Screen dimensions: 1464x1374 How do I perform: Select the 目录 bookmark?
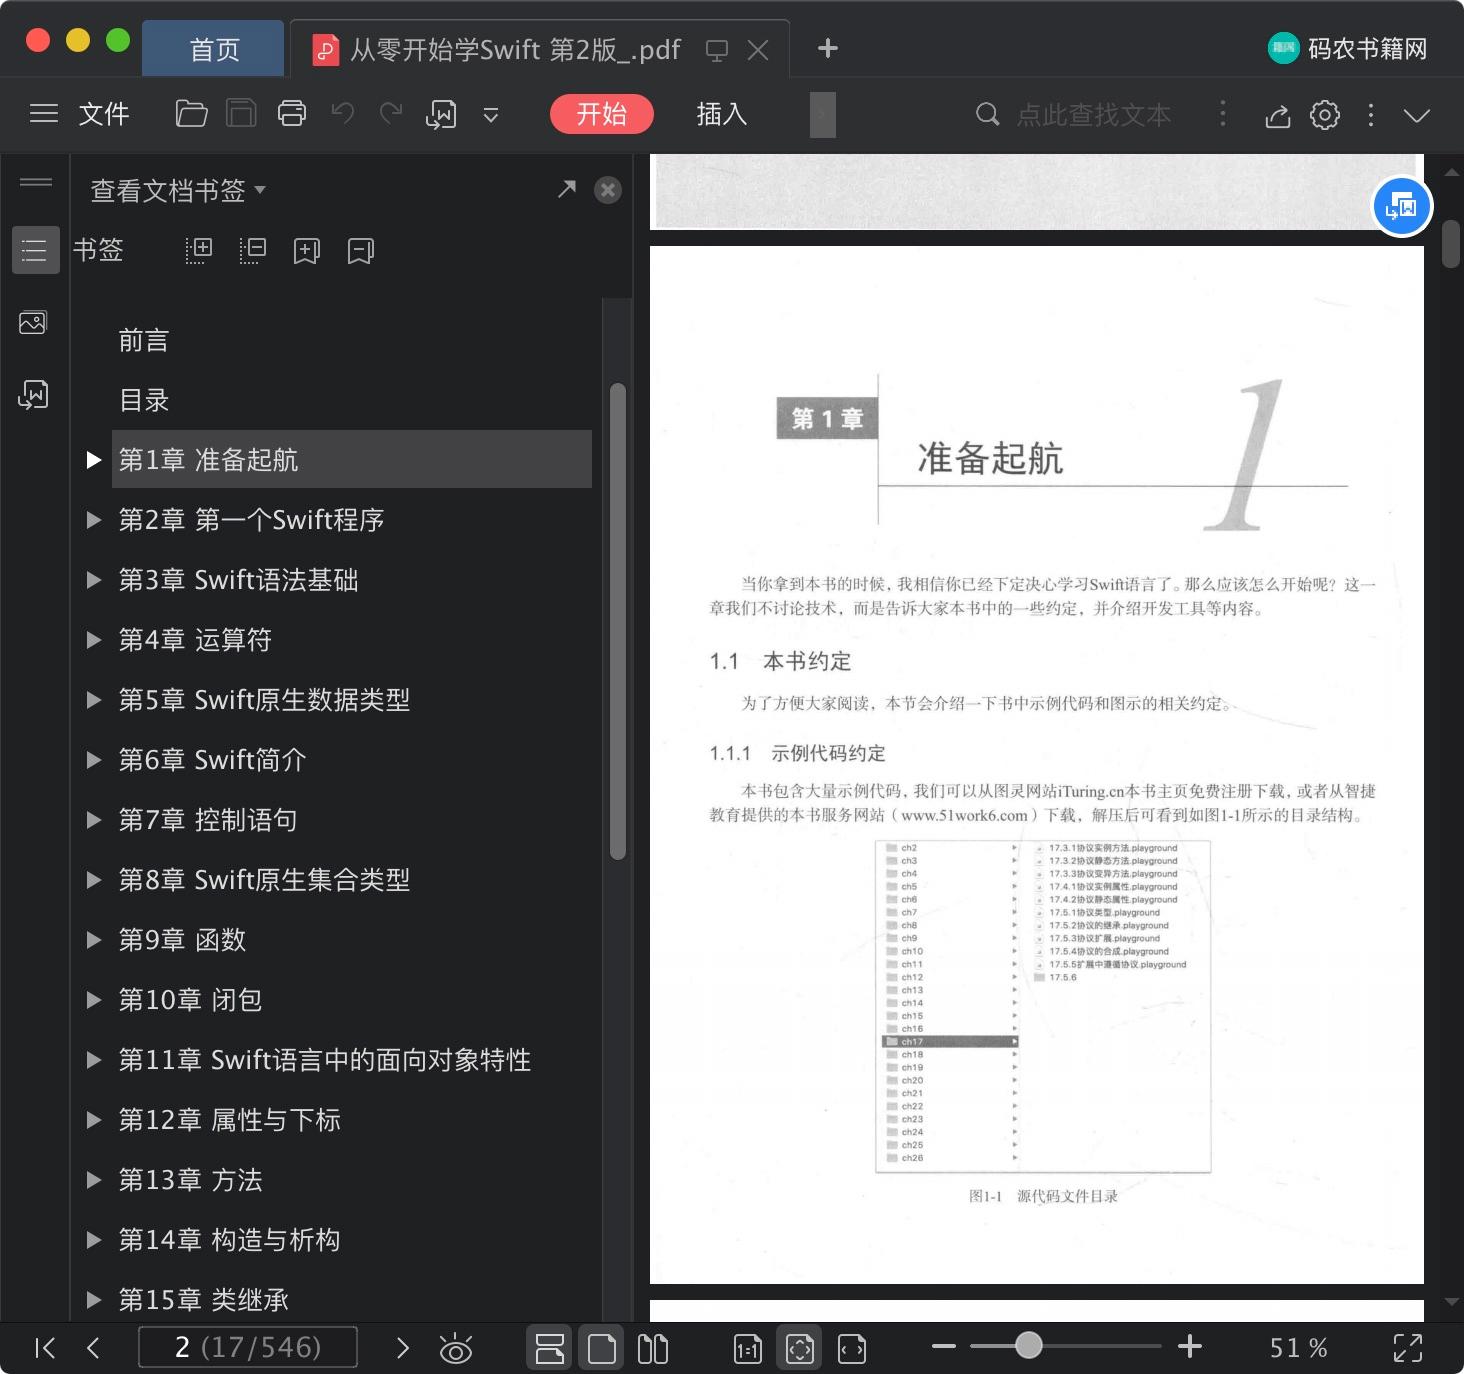coord(144,400)
